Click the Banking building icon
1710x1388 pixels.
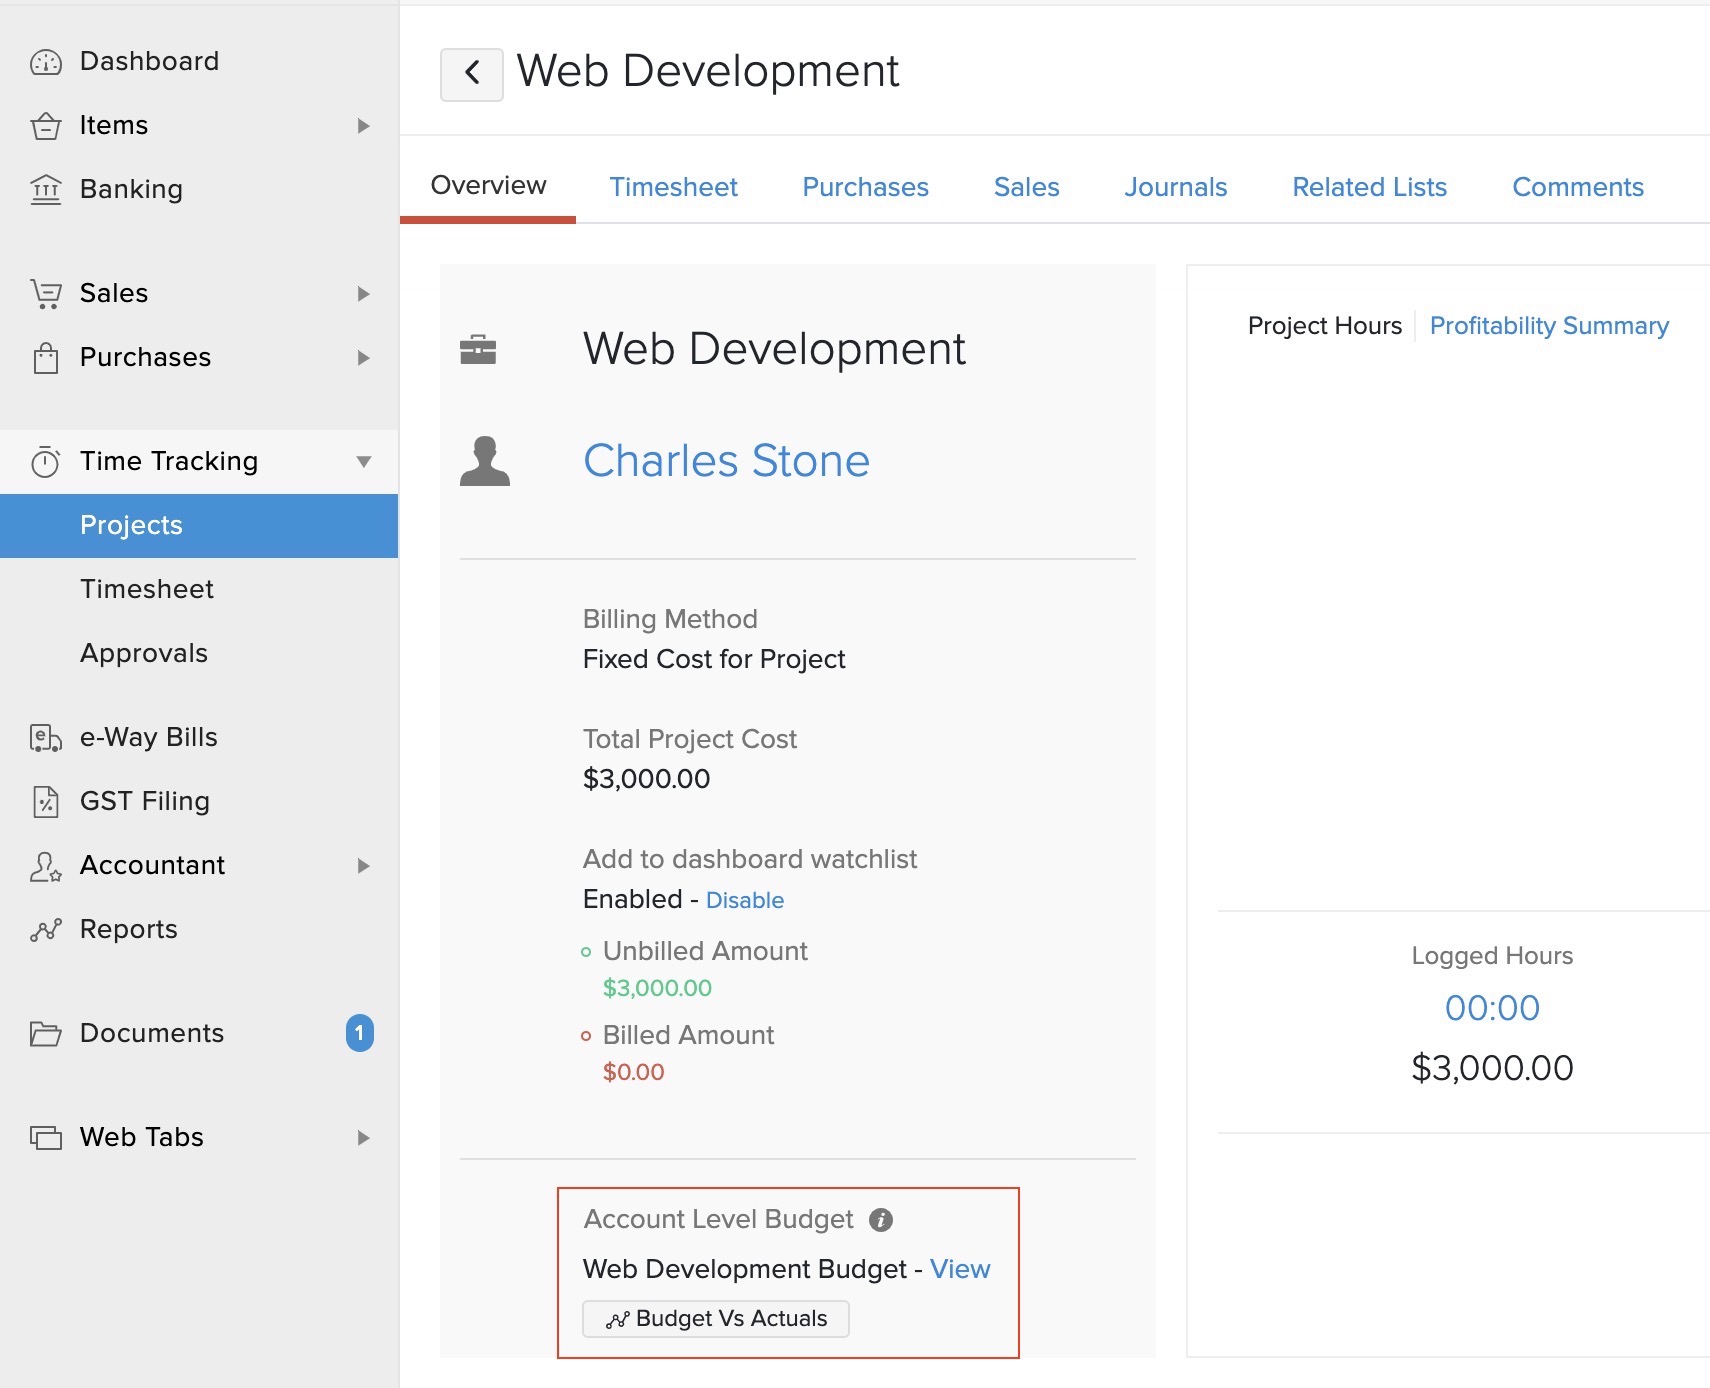[46, 189]
